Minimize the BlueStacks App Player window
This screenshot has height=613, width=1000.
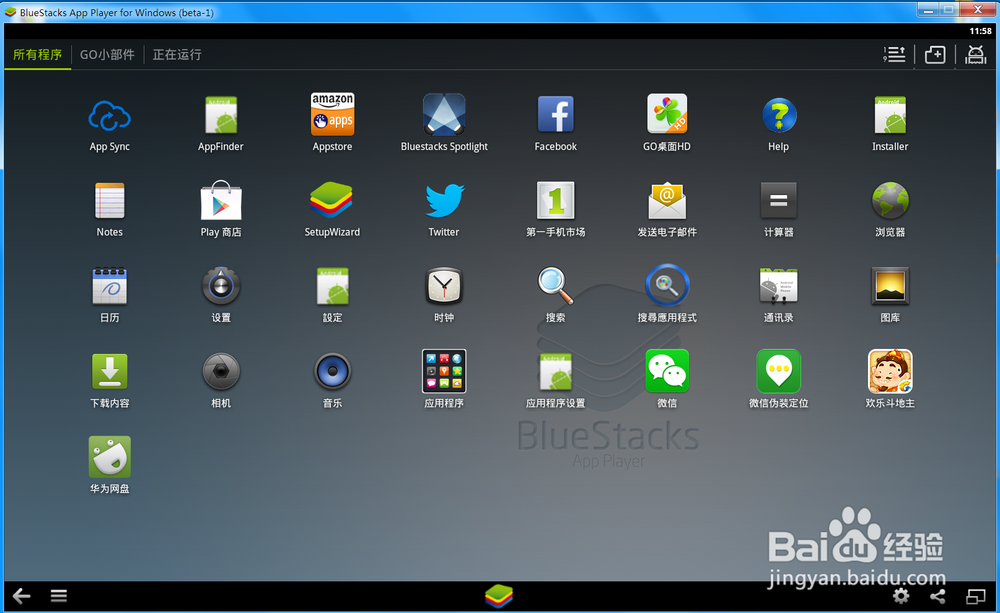[x=929, y=10]
